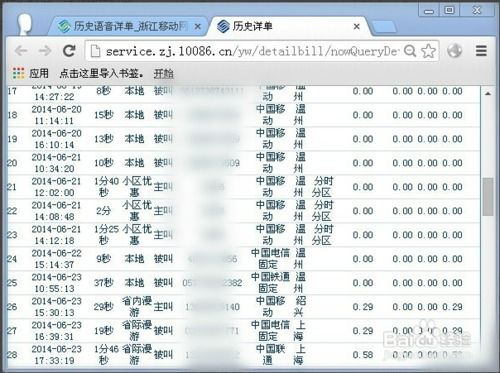Go back to the previous page

(21, 51)
